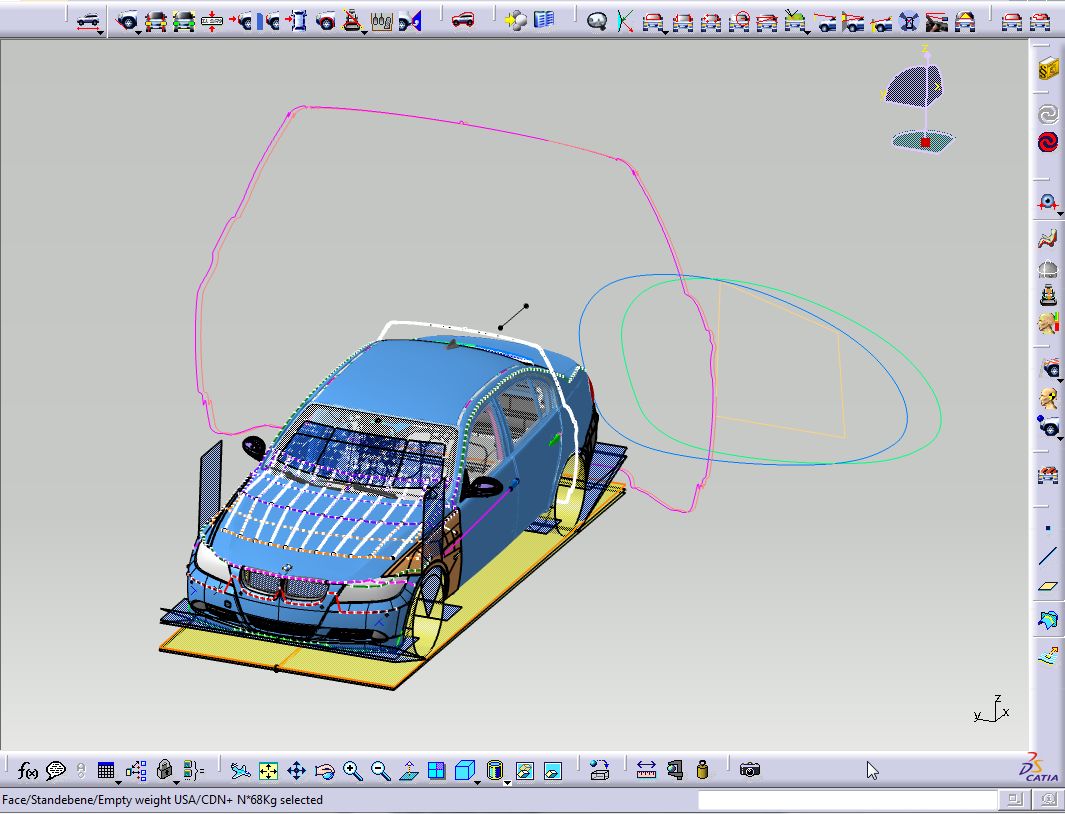
Task: Expand the isometric view cube dropdown
Action: click(478, 781)
